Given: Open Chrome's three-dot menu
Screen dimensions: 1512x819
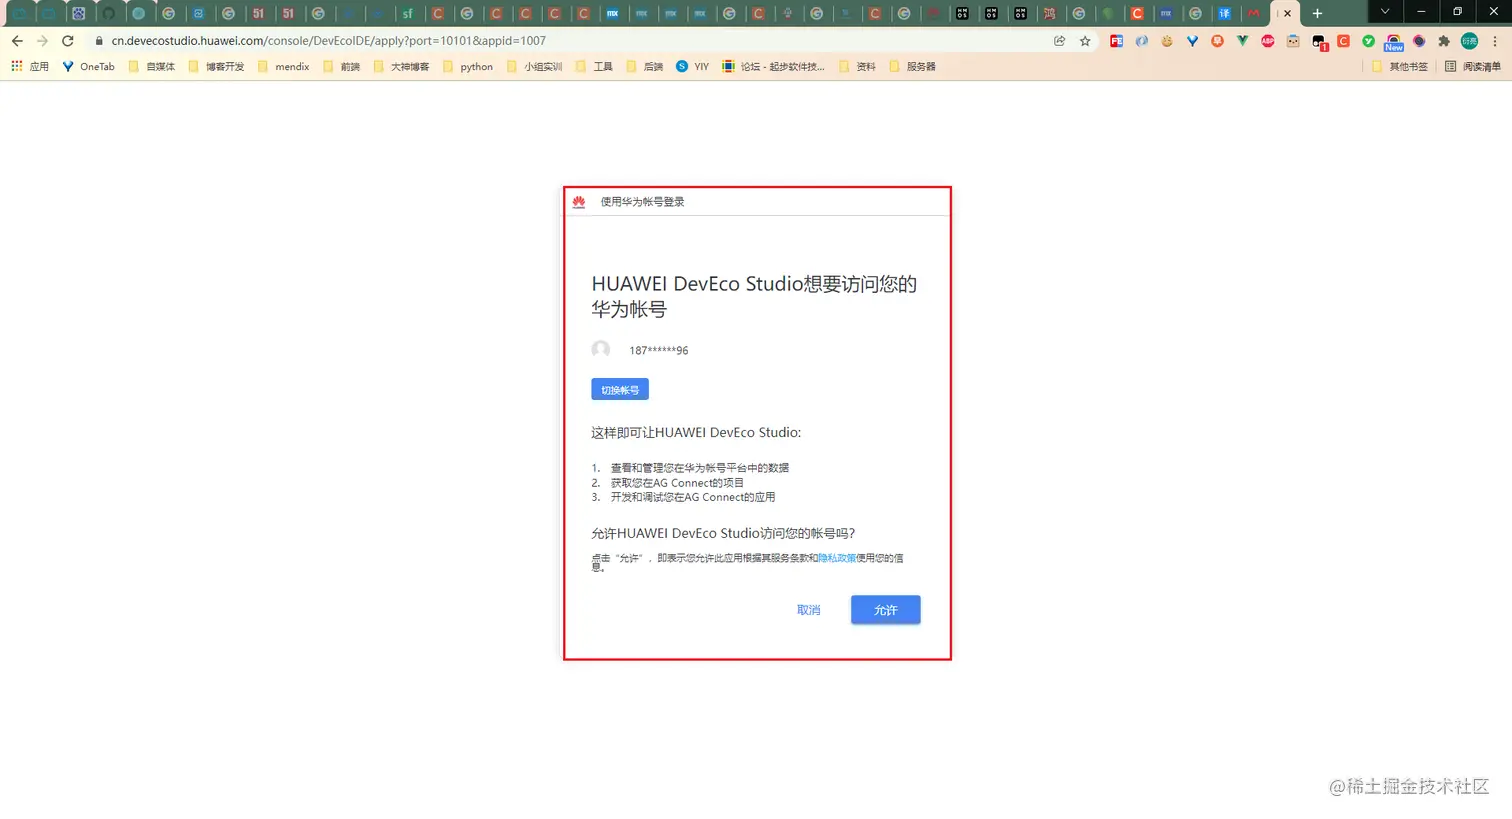Looking at the screenshot, I should click(x=1495, y=41).
